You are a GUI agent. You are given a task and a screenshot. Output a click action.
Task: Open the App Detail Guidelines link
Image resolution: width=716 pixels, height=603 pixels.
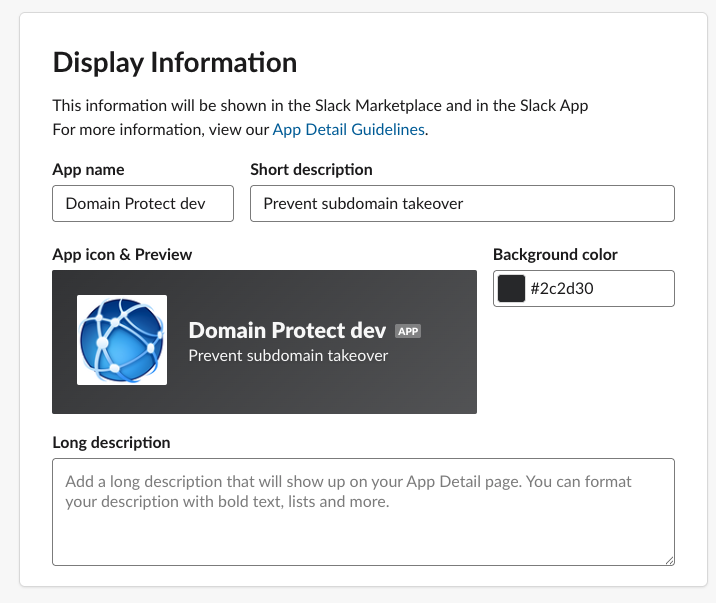349,130
